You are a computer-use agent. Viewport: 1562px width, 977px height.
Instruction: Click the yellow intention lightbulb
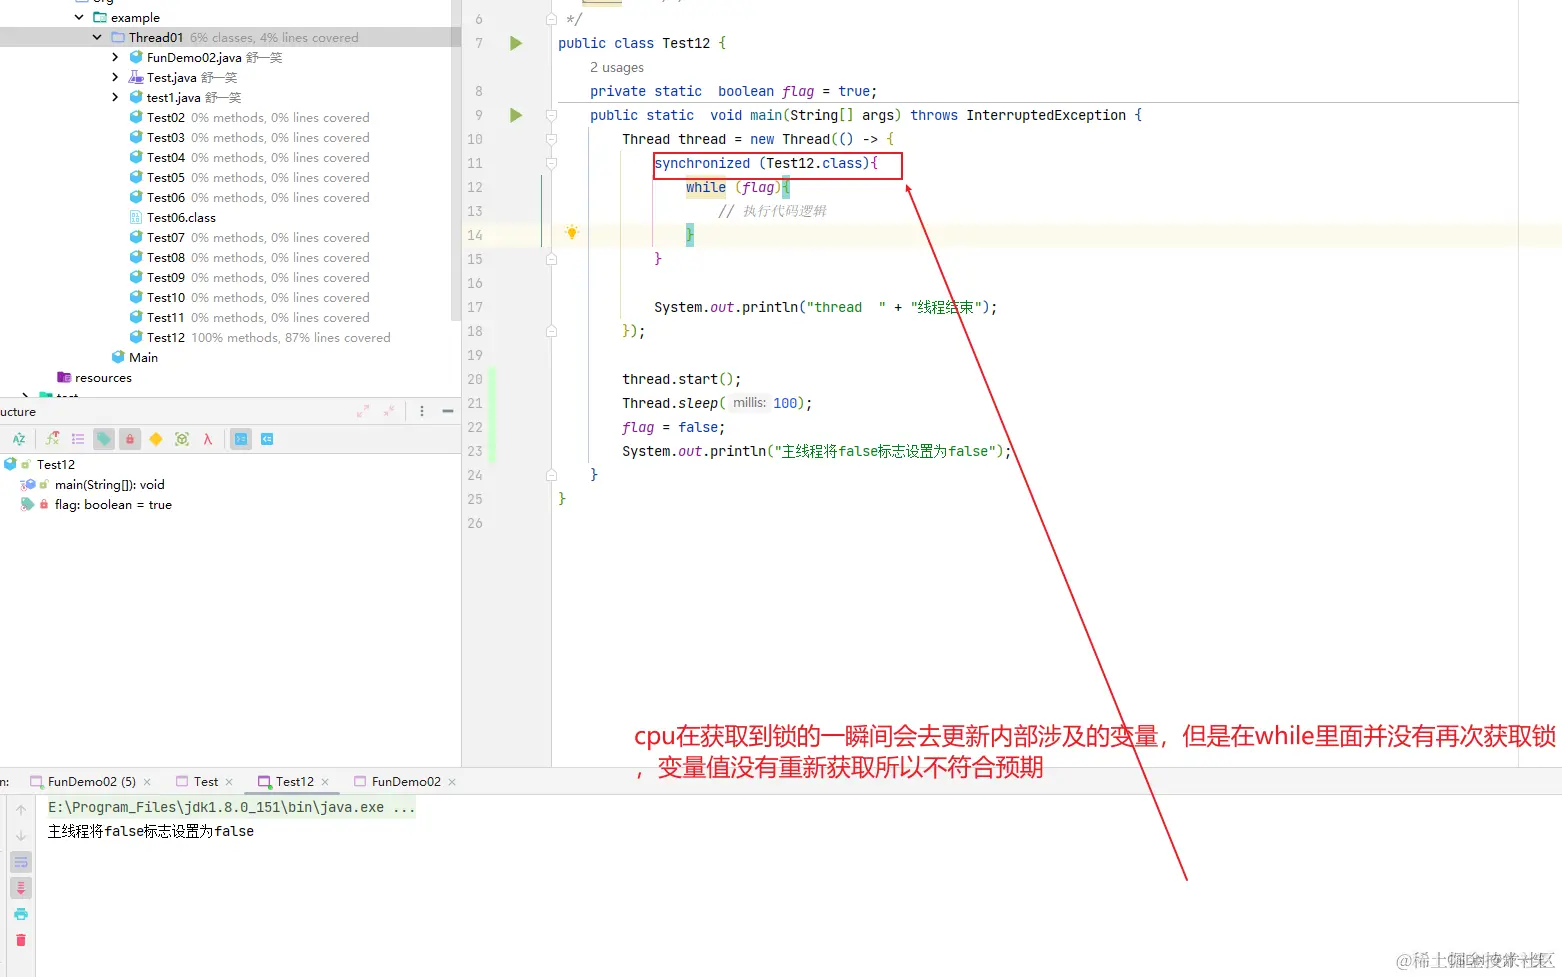572,232
